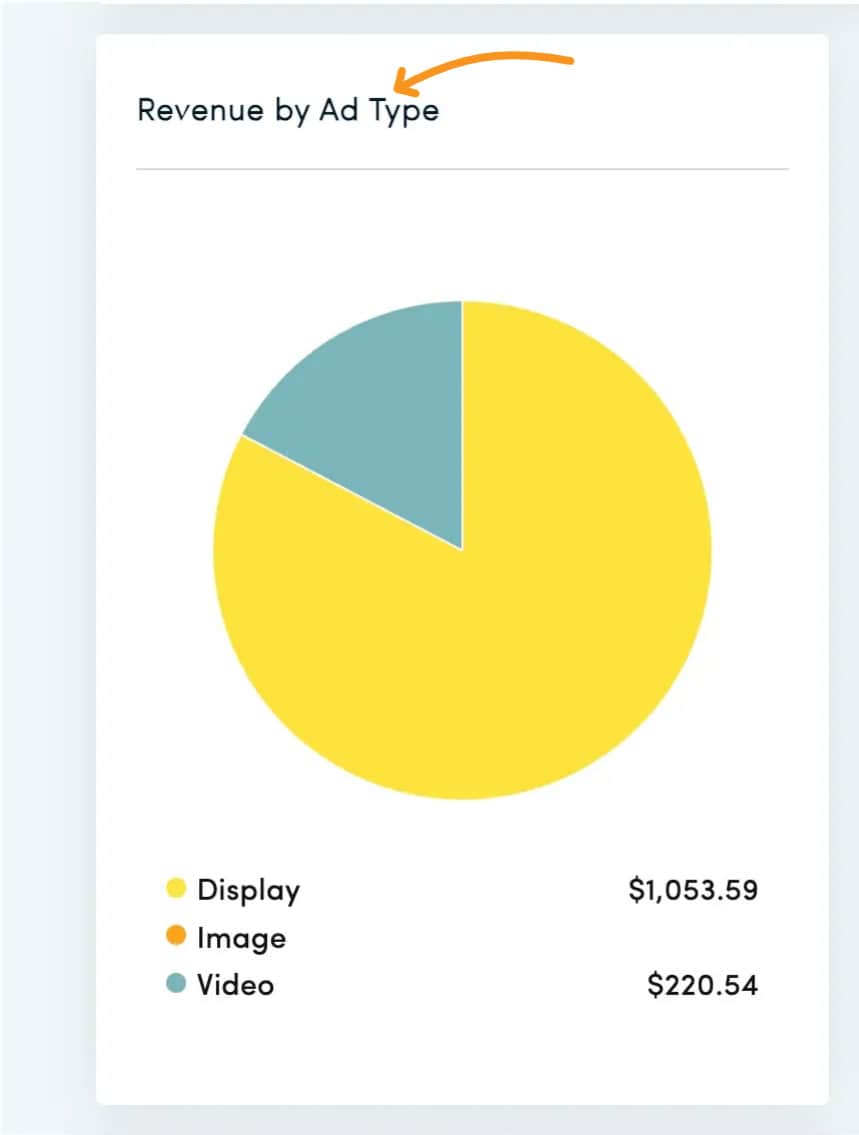Screen dimensions: 859x1135
Task: Click the orange Image legend dot
Action: click(176, 935)
